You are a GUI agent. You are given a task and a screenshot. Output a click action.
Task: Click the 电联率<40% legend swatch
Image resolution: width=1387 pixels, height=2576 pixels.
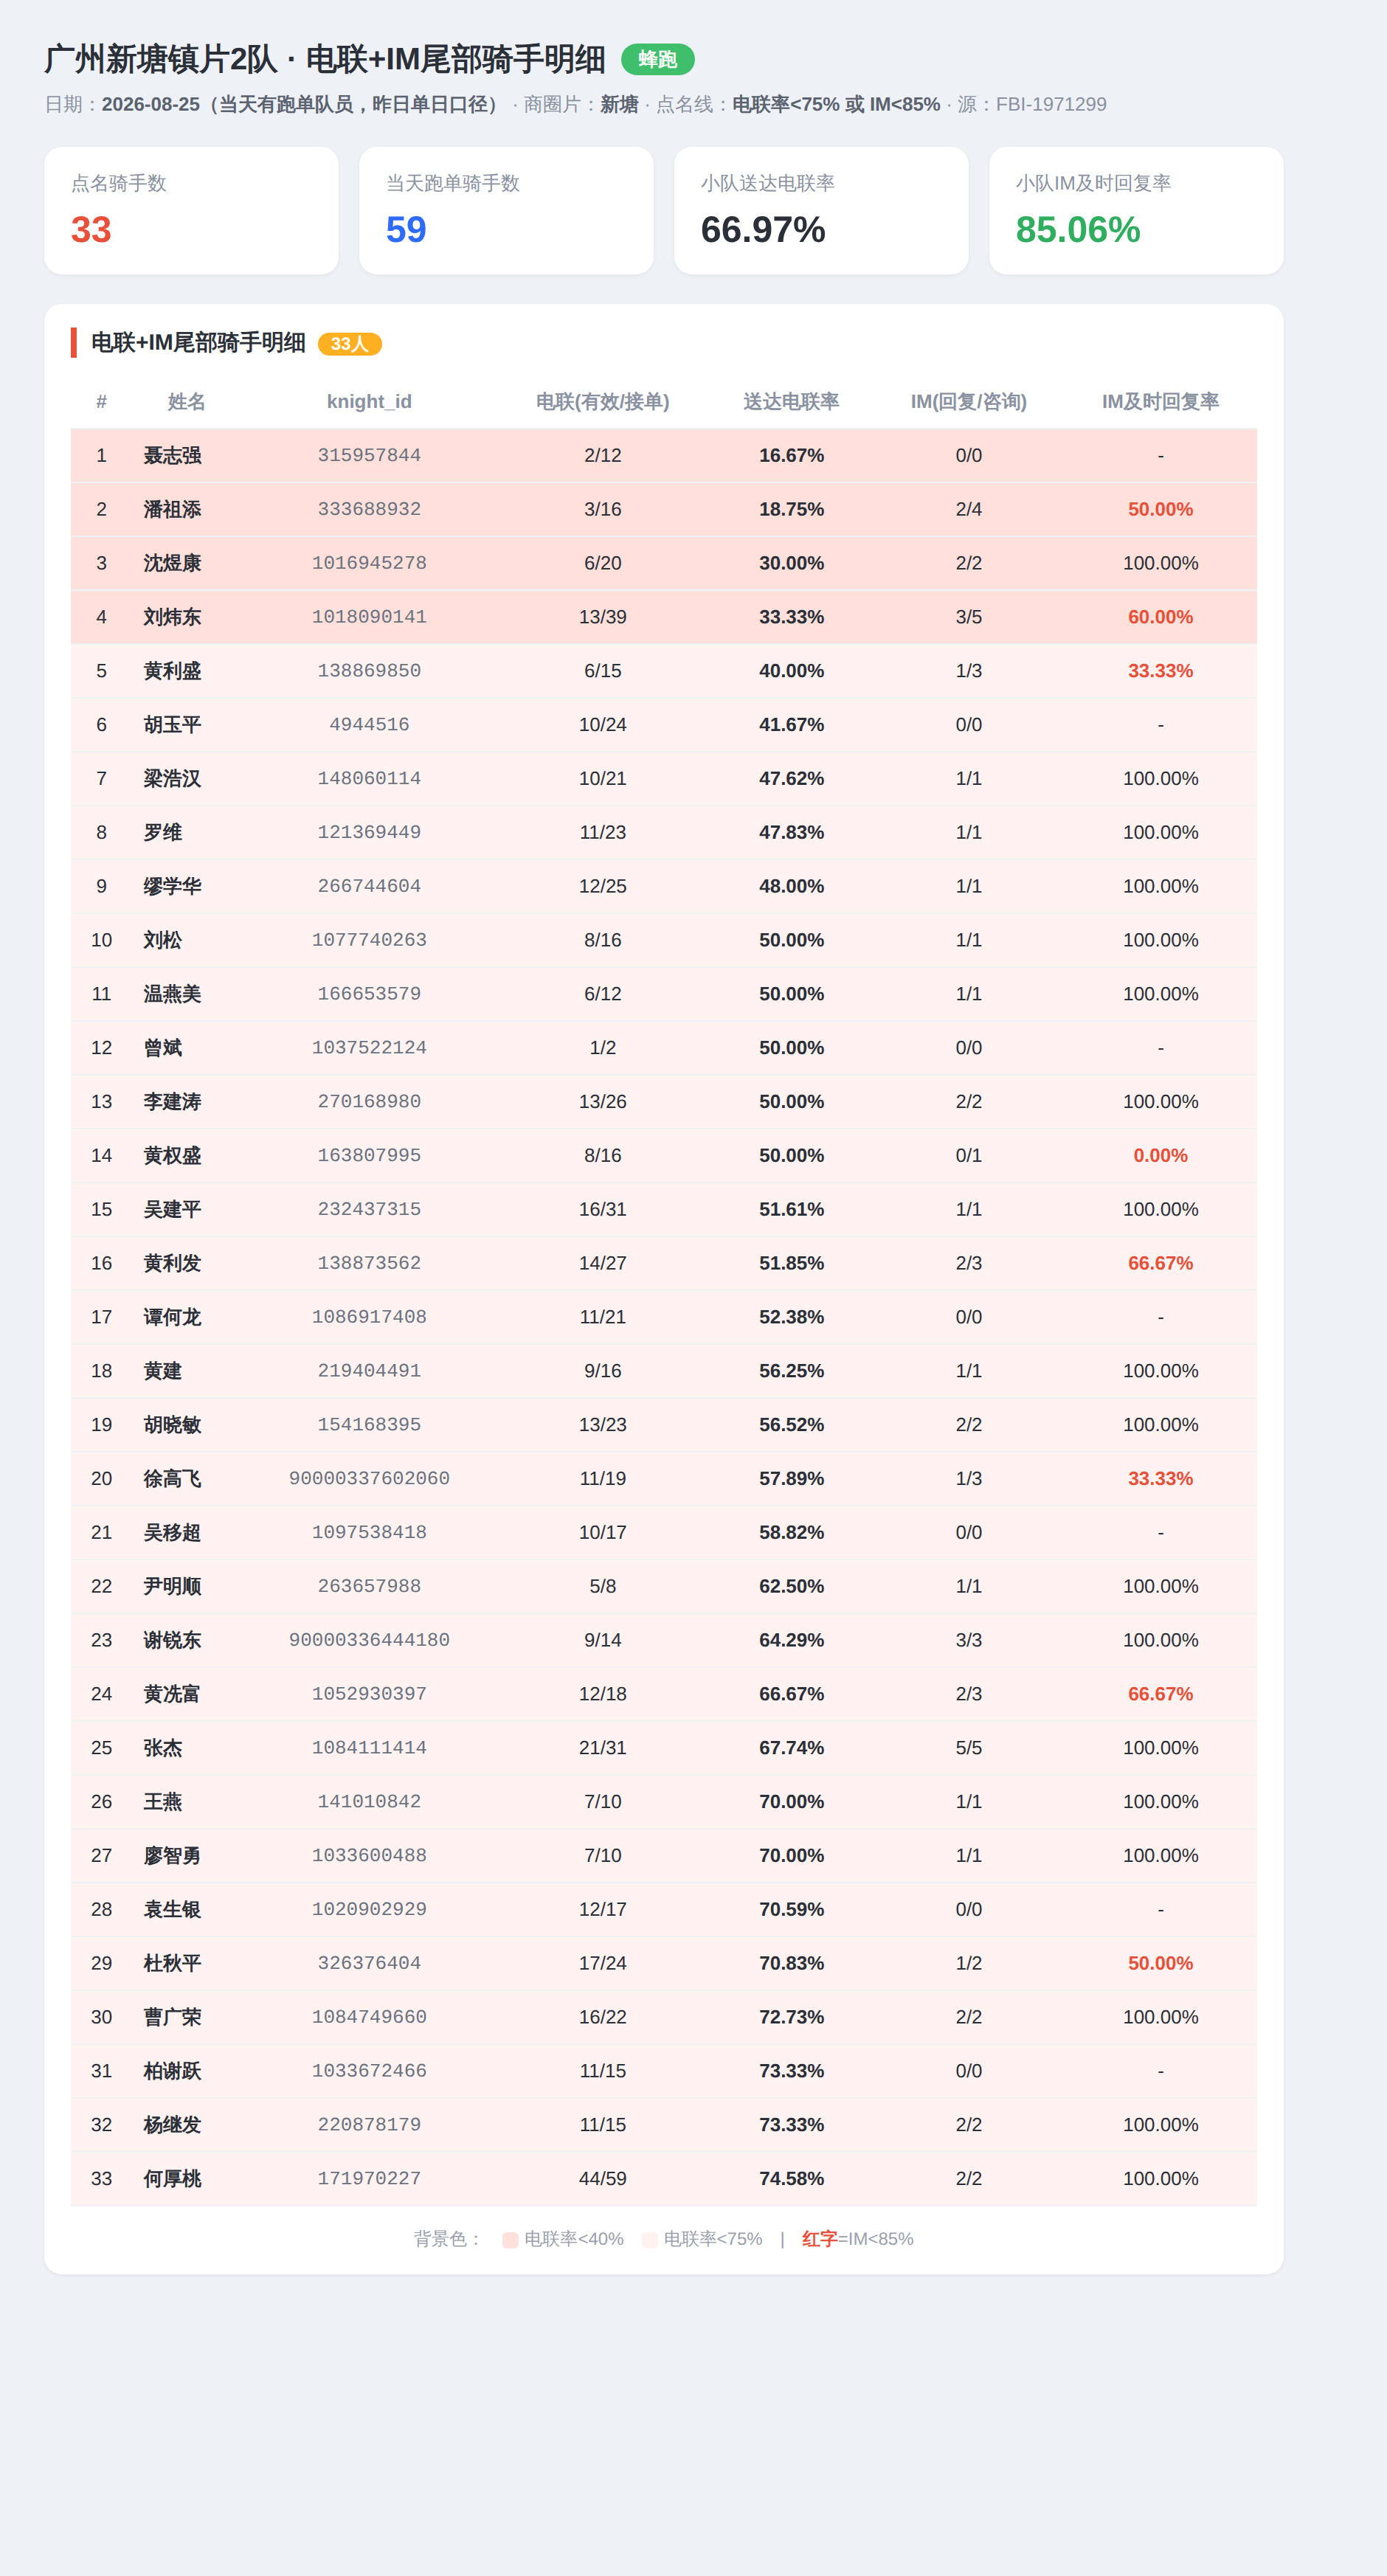pos(510,2240)
